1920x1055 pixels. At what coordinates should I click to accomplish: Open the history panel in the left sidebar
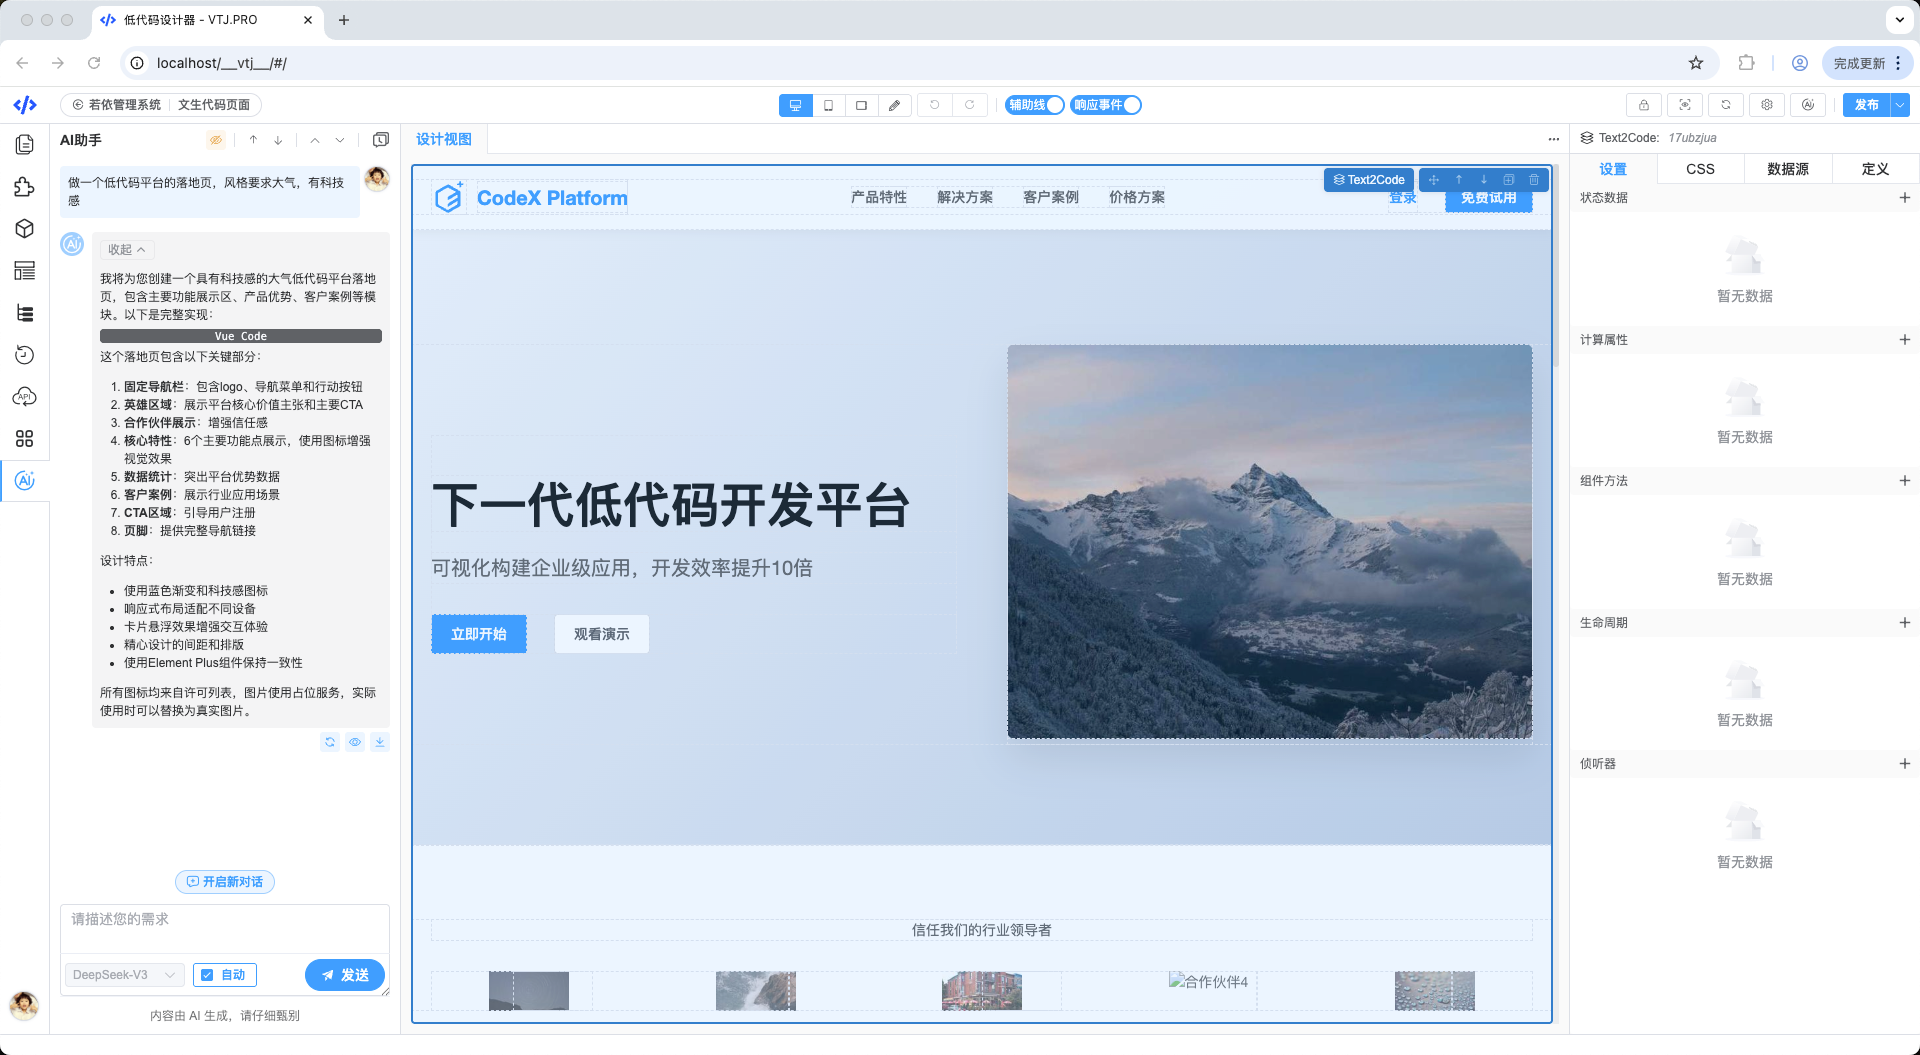click(x=25, y=355)
